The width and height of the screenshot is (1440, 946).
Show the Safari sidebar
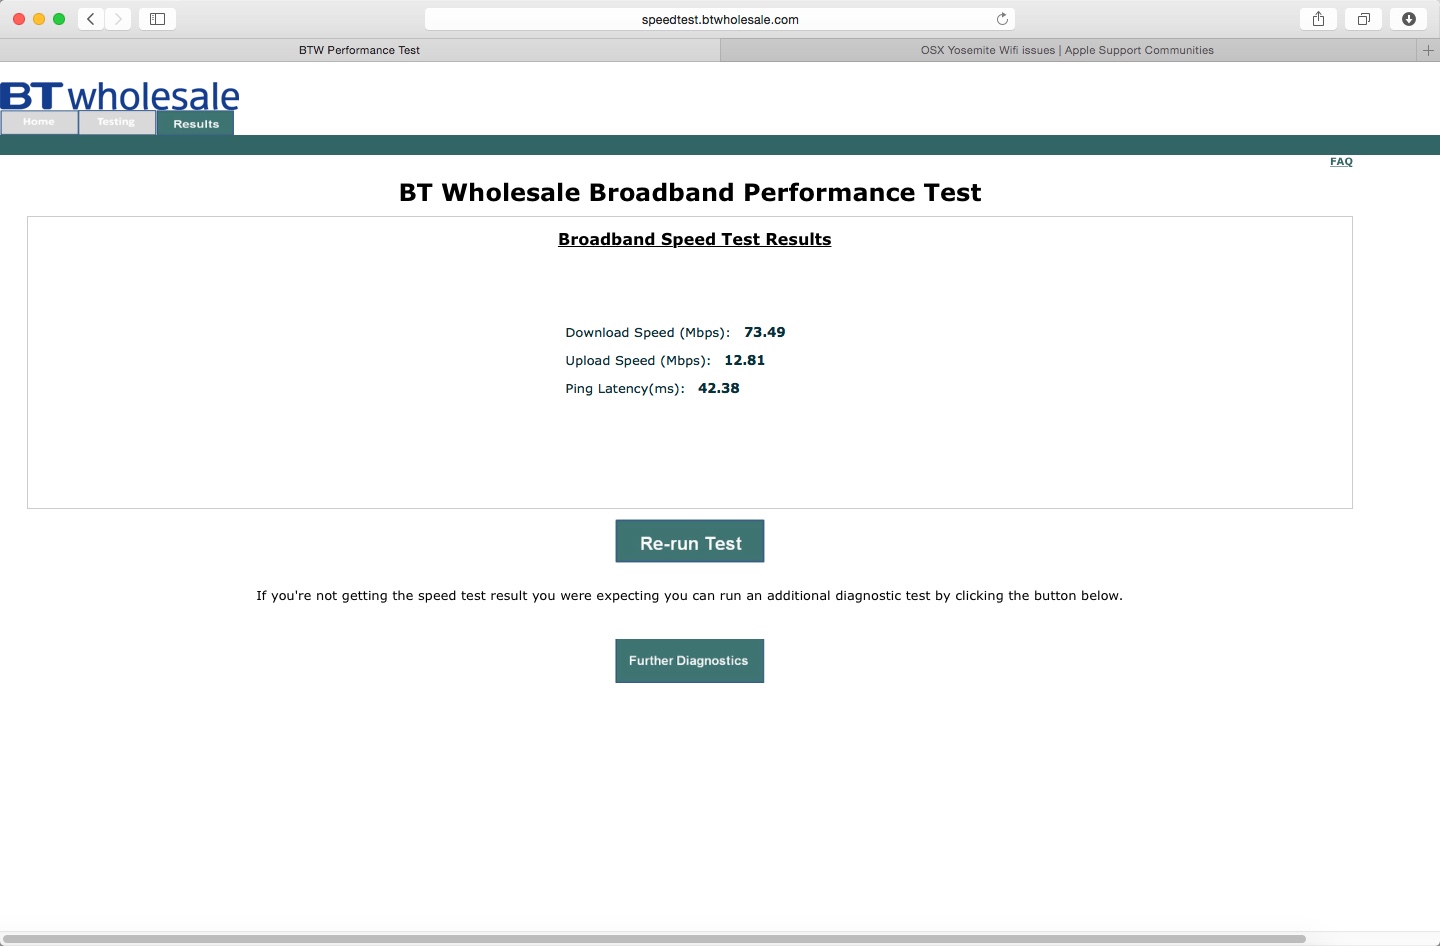point(157,19)
